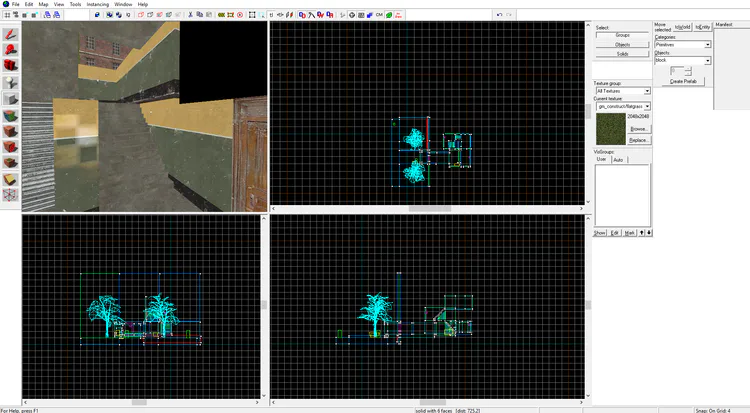Click the VisGroups Show button

tap(600, 233)
